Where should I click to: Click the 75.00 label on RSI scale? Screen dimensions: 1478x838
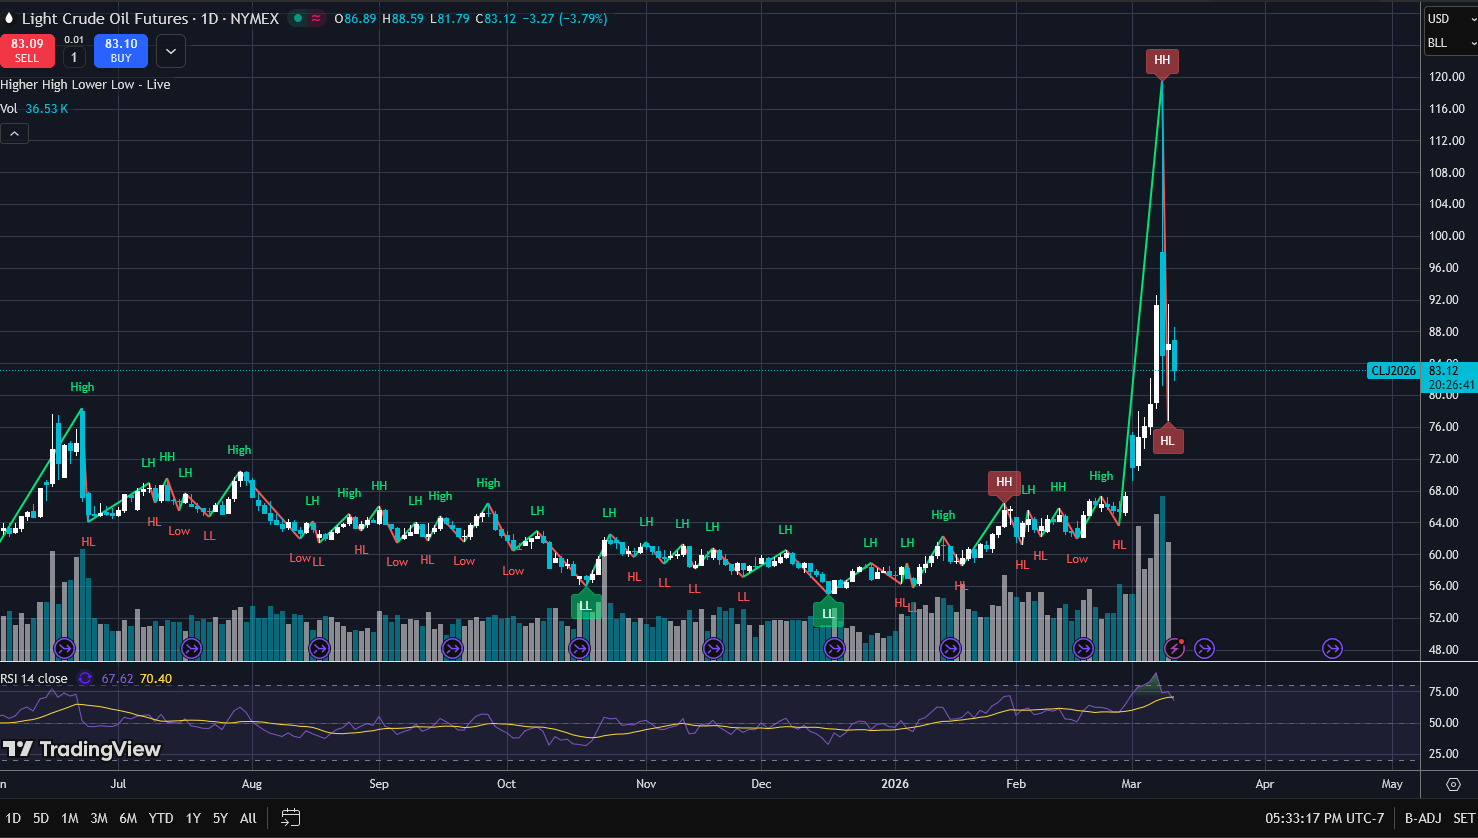[x=1442, y=692]
